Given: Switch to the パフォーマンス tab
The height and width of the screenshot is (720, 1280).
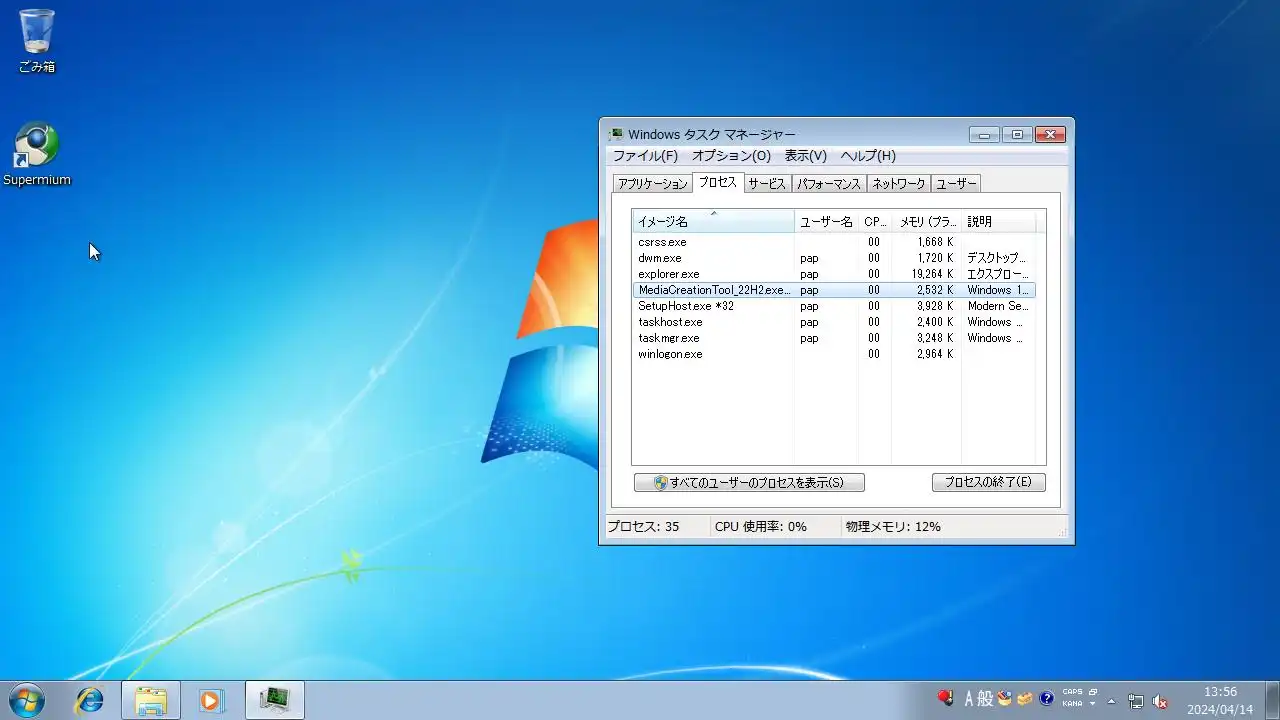Looking at the screenshot, I should click(829, 184).
